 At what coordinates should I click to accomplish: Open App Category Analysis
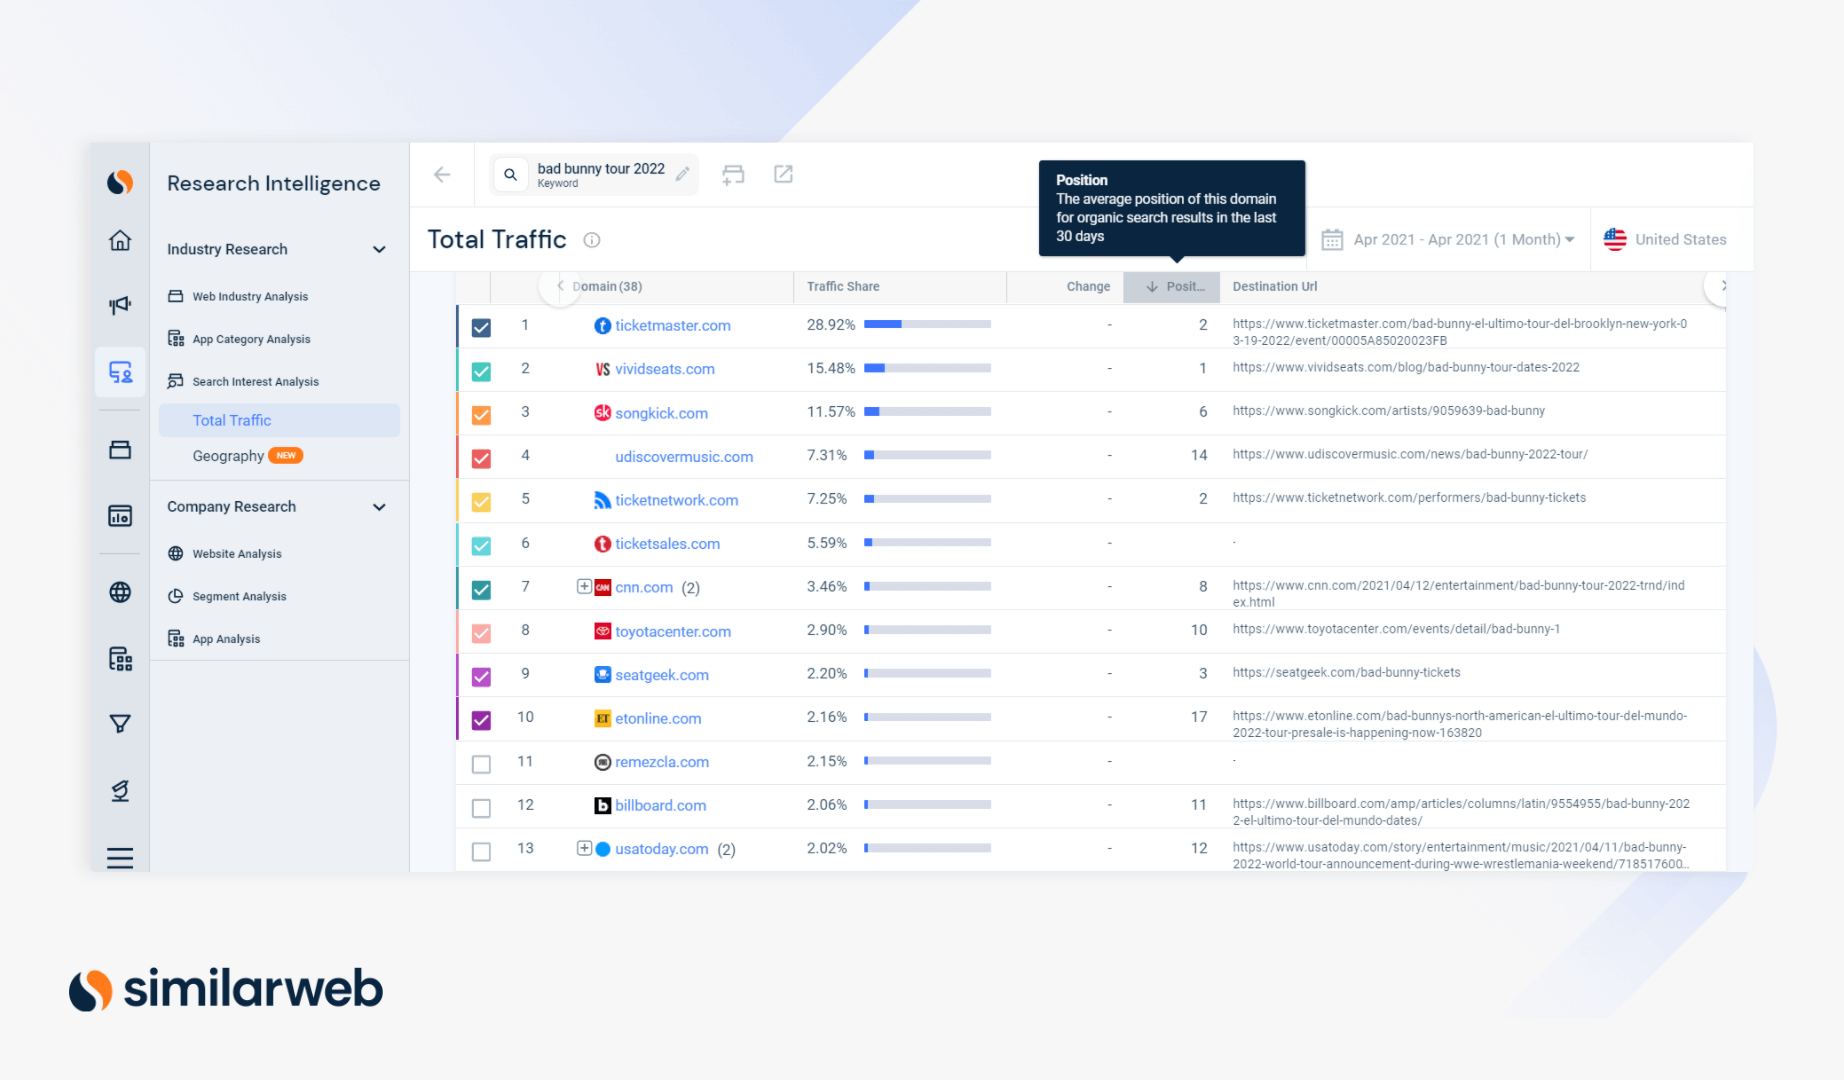(x=251, y=340)
